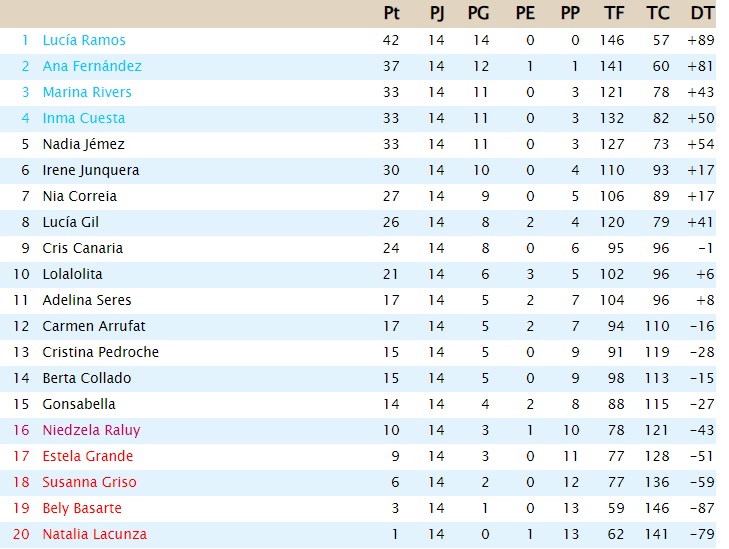Click the PP column header

click(570, 14)
